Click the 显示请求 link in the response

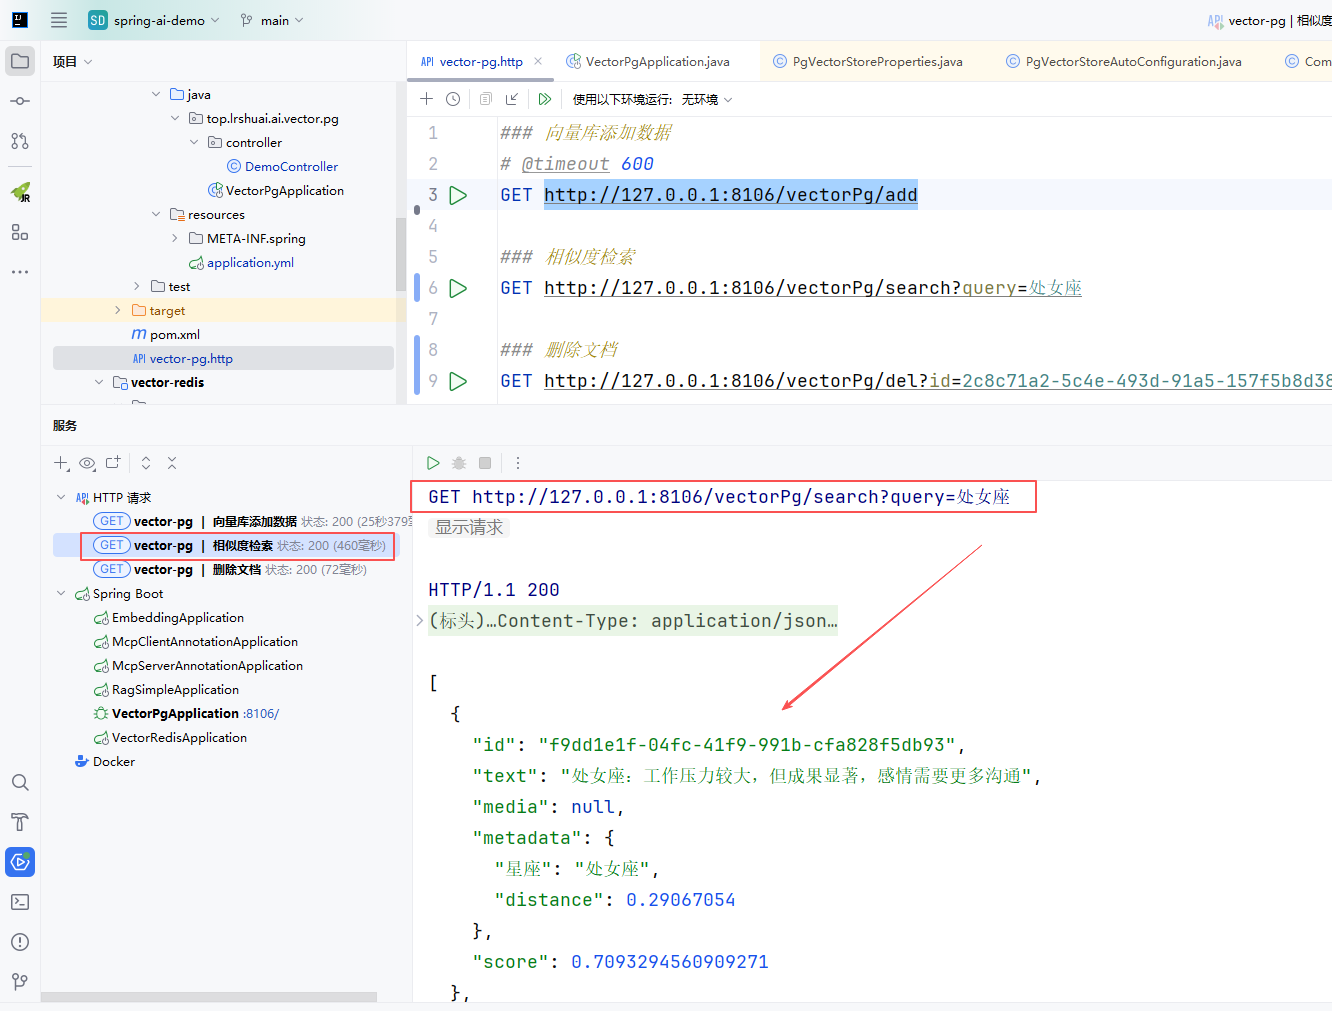pos(469,527)
